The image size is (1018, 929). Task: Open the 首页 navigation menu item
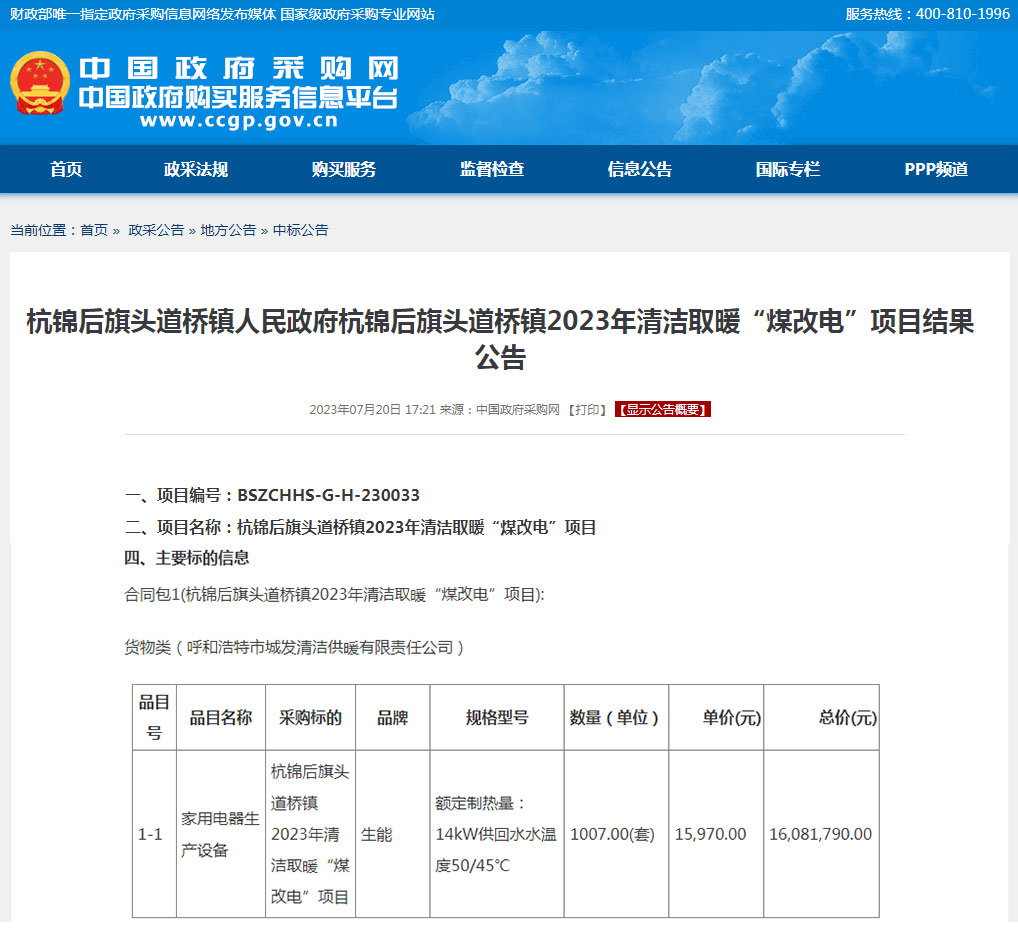(x=66, y=170)
